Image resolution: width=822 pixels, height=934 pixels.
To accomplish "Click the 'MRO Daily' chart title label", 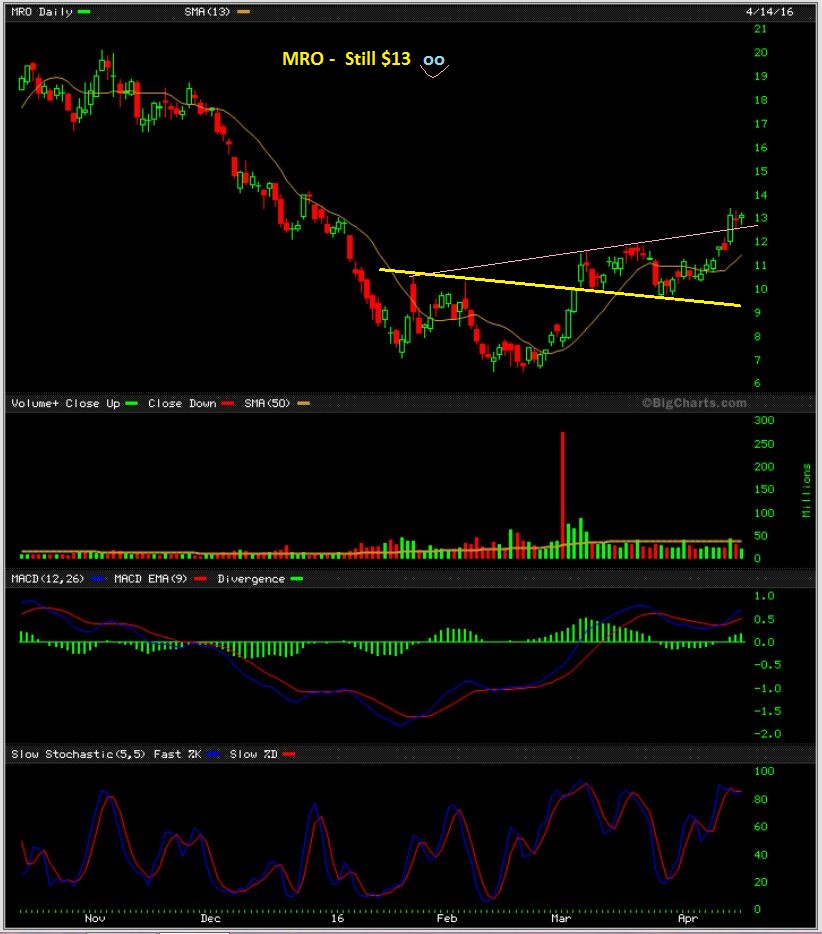I will click(41, 12).
